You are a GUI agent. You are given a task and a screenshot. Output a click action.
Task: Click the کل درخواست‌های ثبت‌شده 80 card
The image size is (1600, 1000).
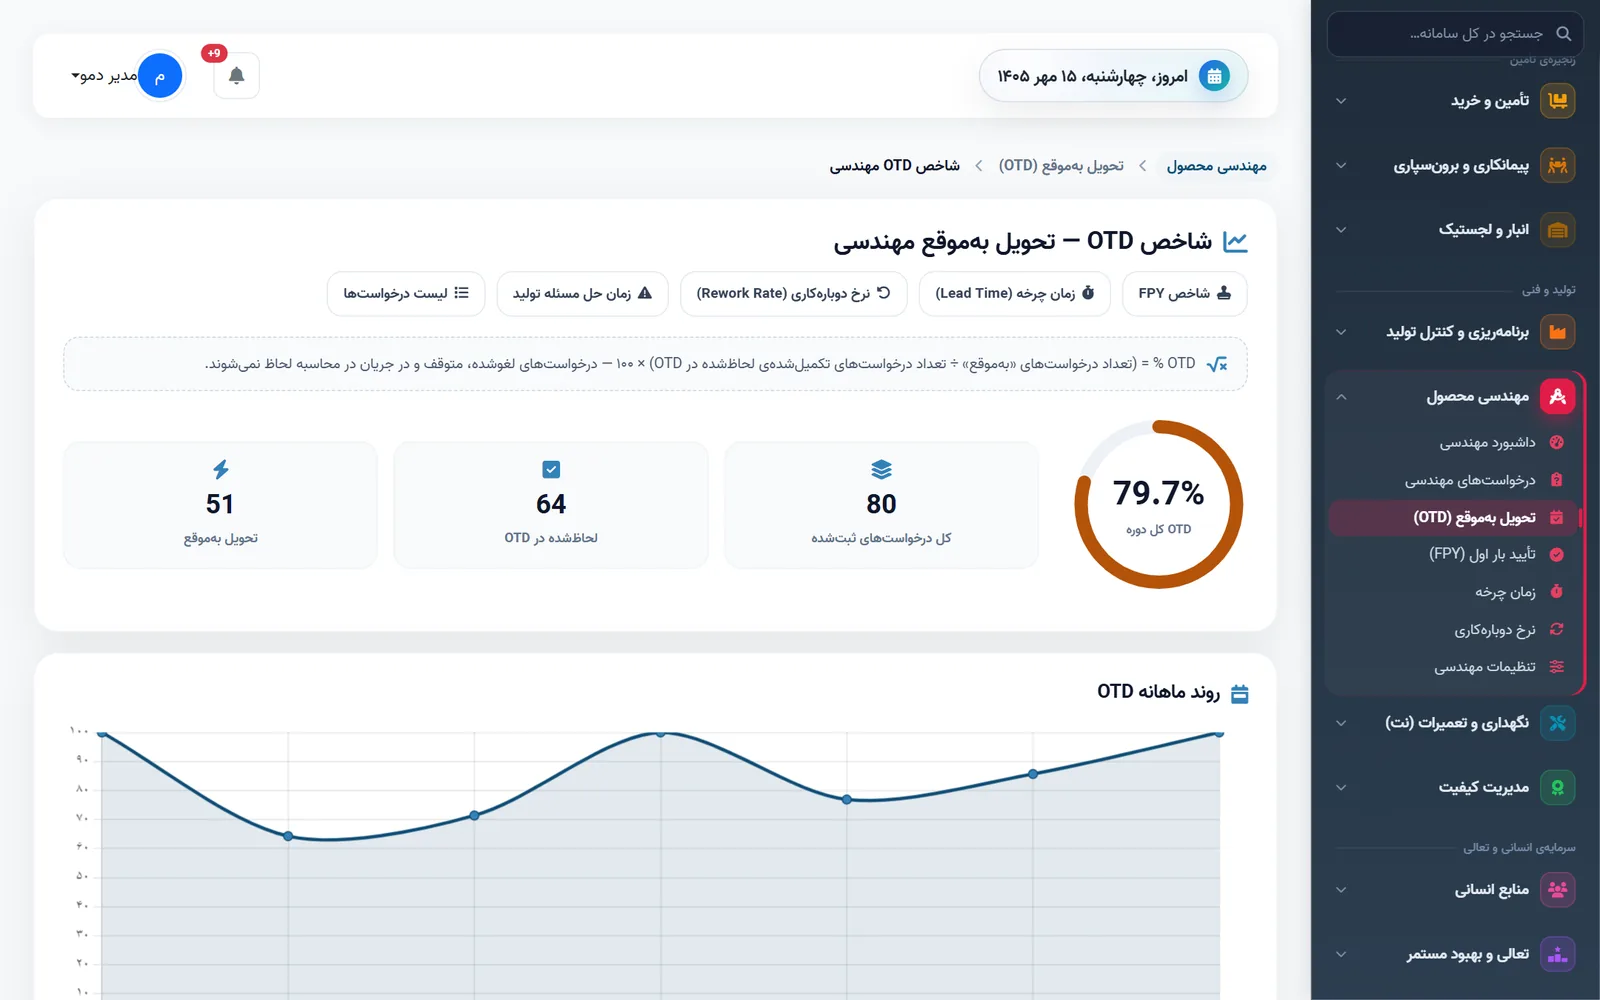pos(881,505)
